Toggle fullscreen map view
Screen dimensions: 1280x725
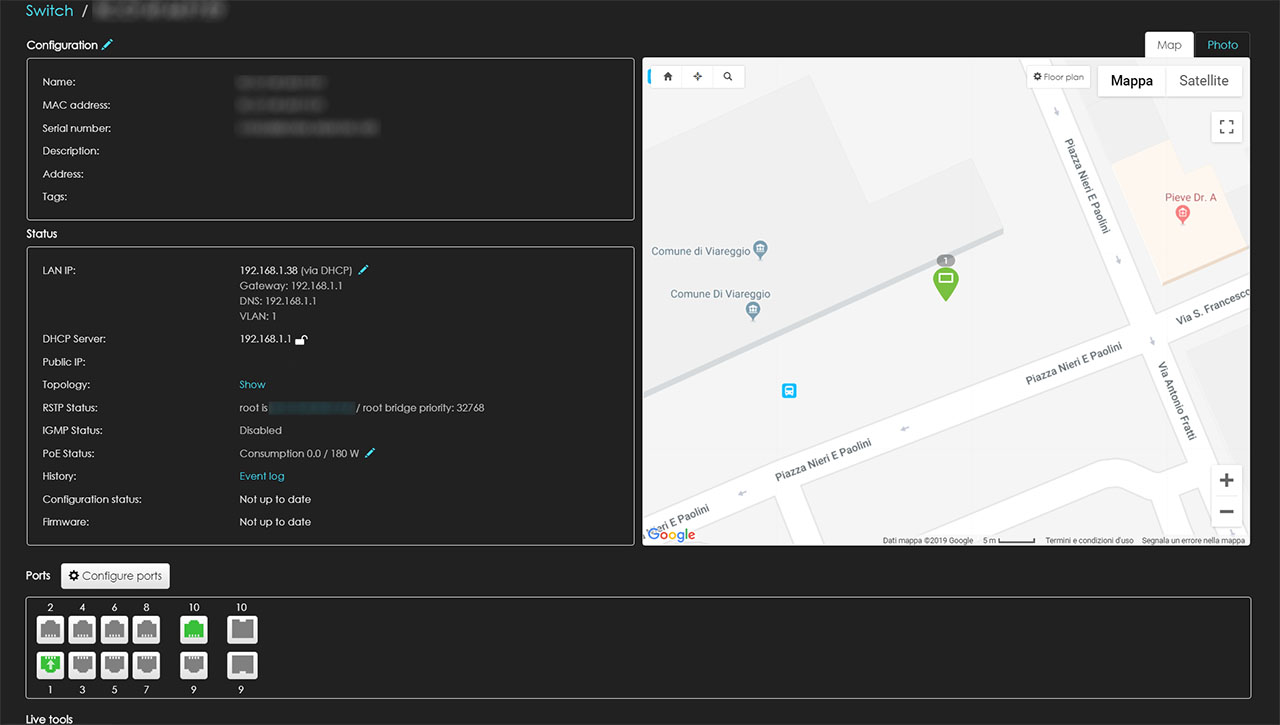click(x=1227, y=127)
